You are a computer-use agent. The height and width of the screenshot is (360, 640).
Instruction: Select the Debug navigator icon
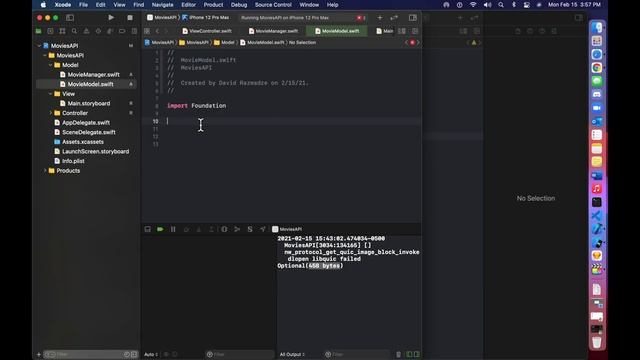[110, 31]
